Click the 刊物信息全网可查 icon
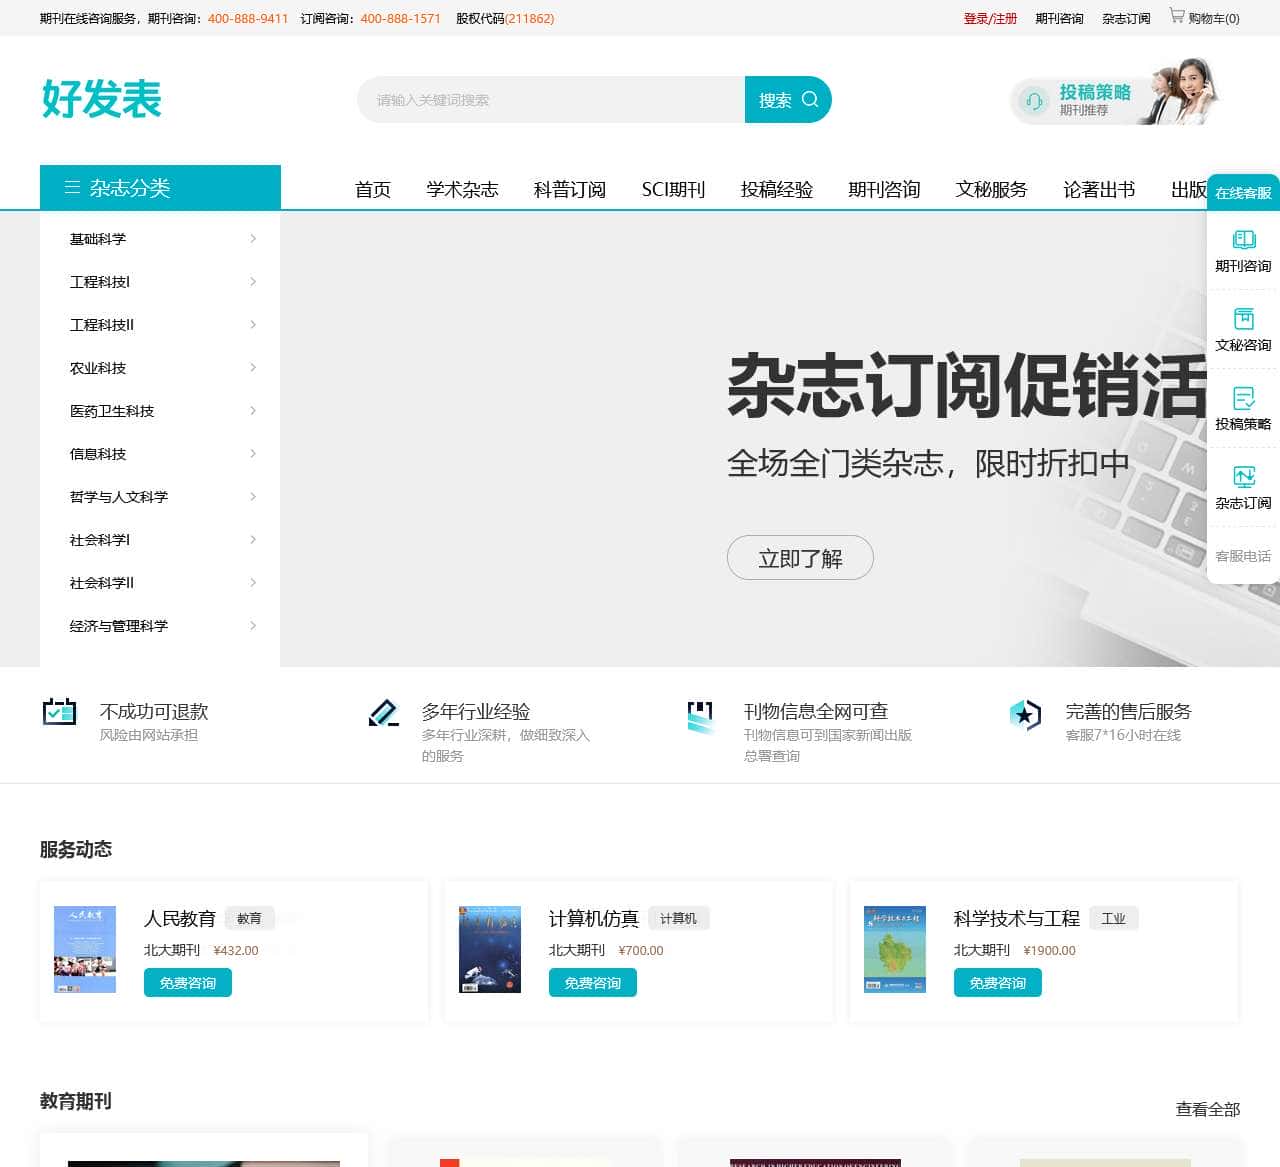This screenshot has height=1167, width=1280. click(701, 717)
